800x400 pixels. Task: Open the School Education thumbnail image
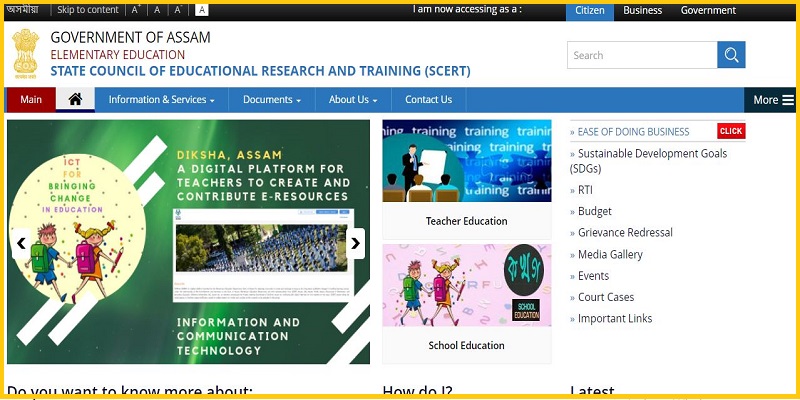coord(467,285)
